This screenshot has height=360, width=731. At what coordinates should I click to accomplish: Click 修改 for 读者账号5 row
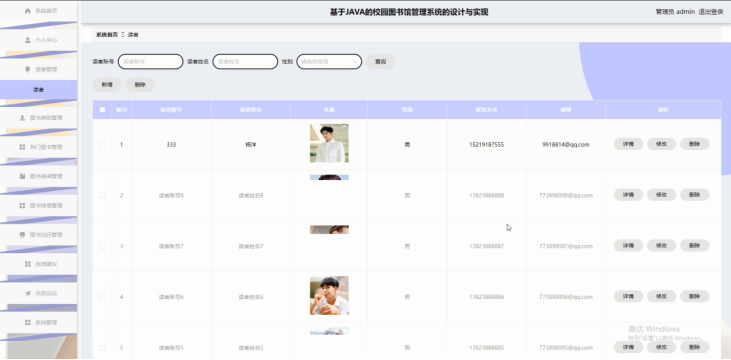pyautogui.click(x=662, y=347)
